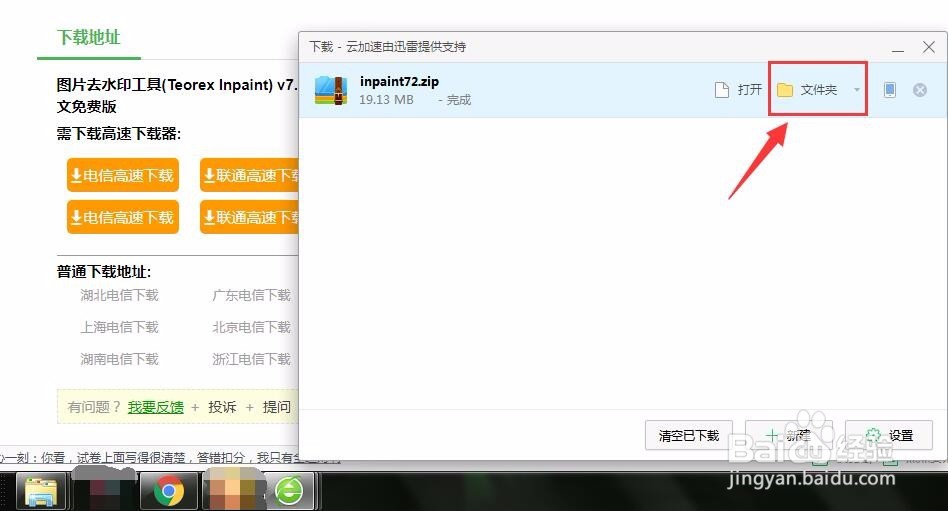Viewport: 948px width, 511px height.
Task: Open the 文件夹 containing folder
Action: [807, 90]
